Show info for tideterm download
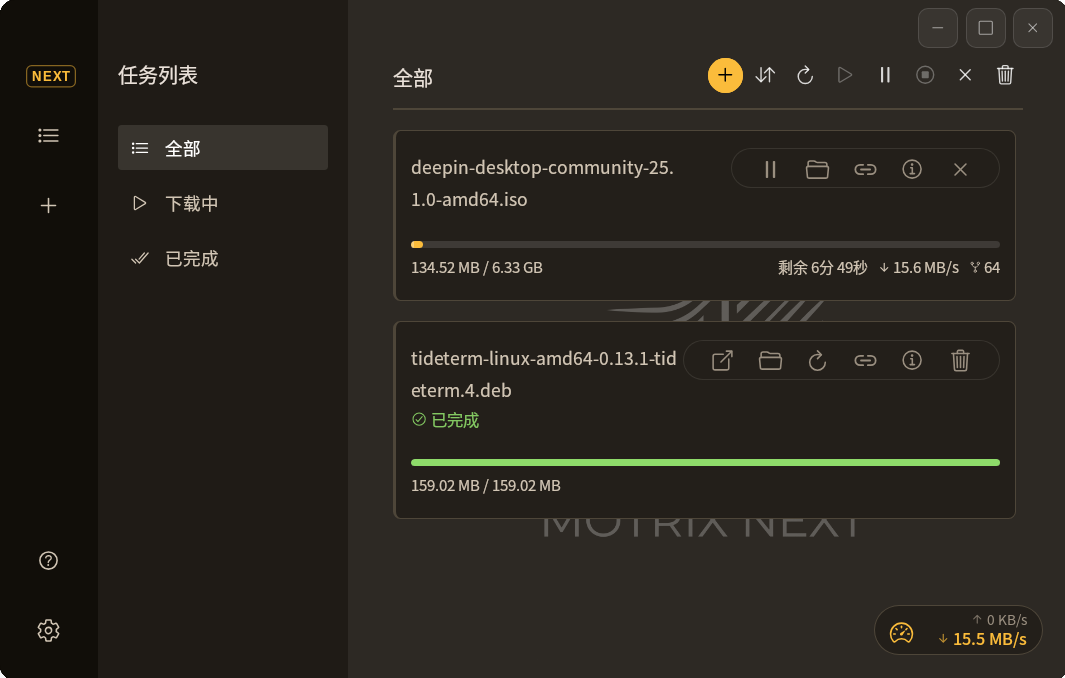 (x=911, y=360)
